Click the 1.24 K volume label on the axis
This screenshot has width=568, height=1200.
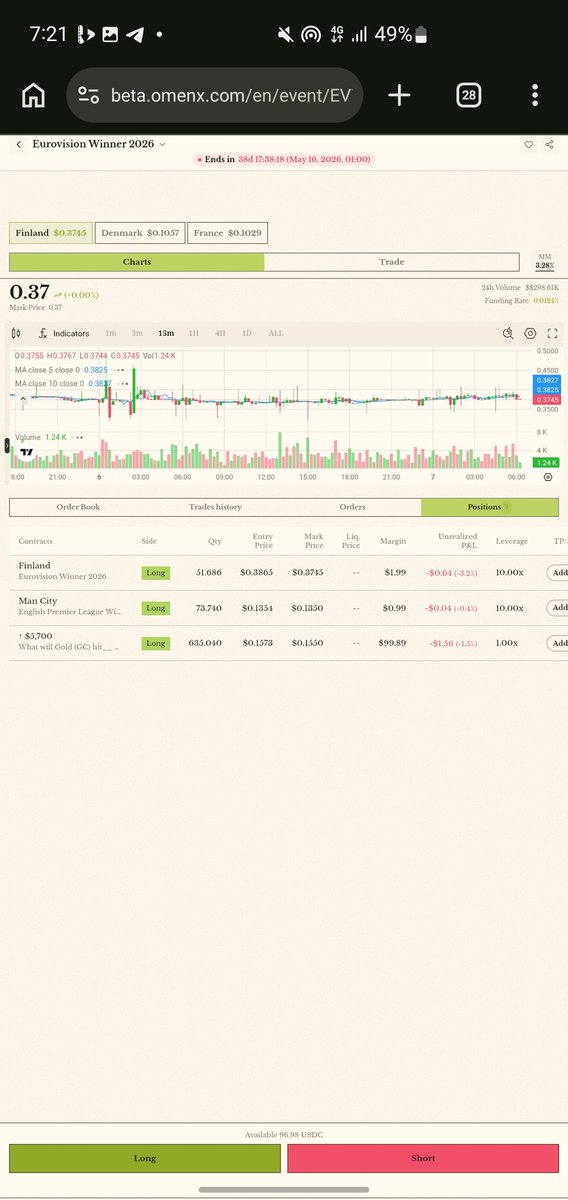point(548,463)
